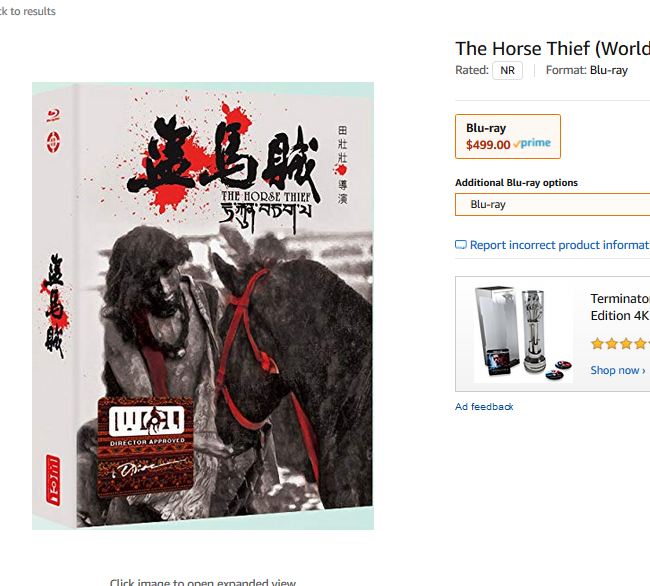
Task: Open the Terminator collector's edition ad image
Action: tap(523, 334)
